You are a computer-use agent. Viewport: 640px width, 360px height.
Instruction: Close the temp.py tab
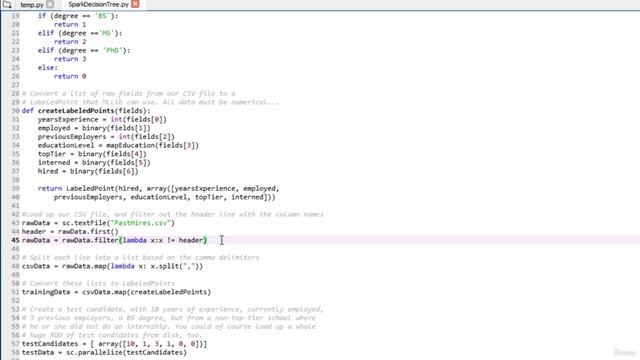pyautogui.click(x=50, y=4)
